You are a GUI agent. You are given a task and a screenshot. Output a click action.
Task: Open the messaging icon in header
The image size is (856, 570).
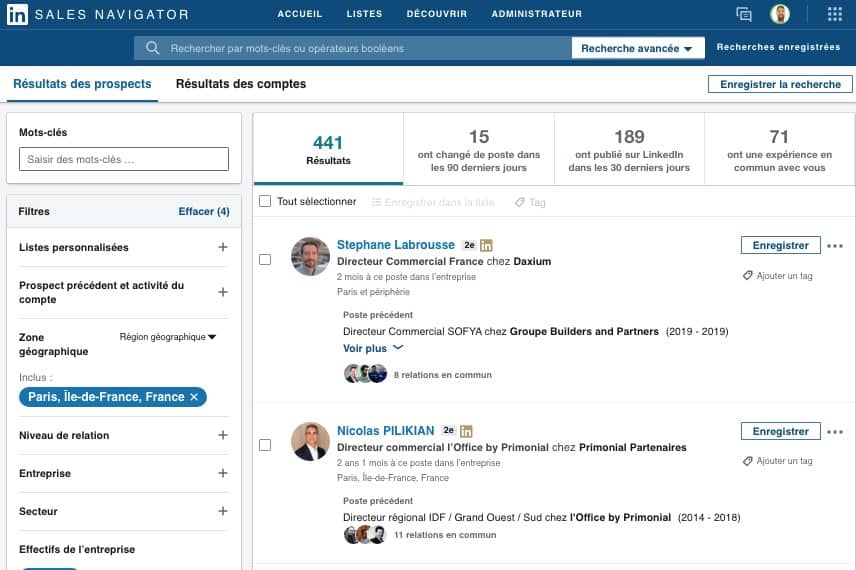pos(744,14)
